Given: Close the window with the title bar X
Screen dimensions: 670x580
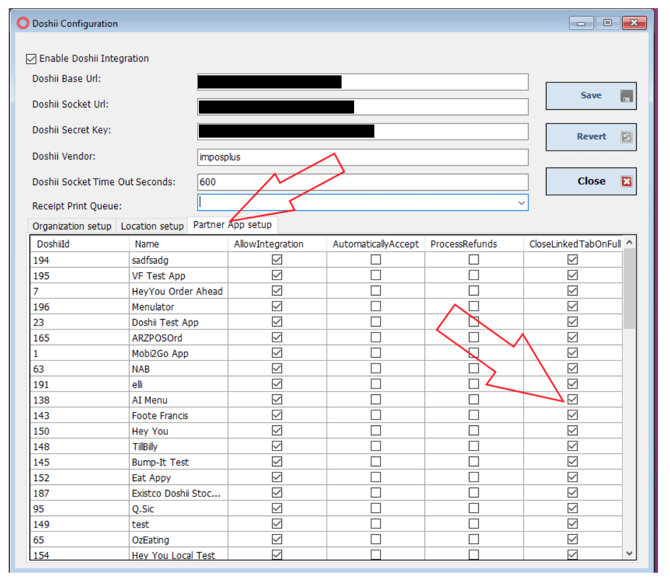Looking at the screenshot, I should pyautogui.click(x=634, y=23).
